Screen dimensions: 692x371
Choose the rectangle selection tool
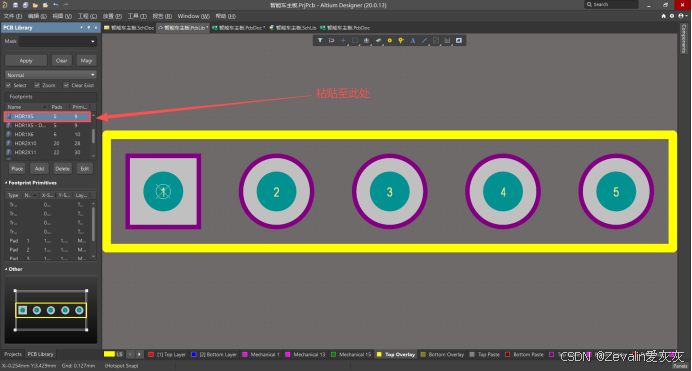355,41
